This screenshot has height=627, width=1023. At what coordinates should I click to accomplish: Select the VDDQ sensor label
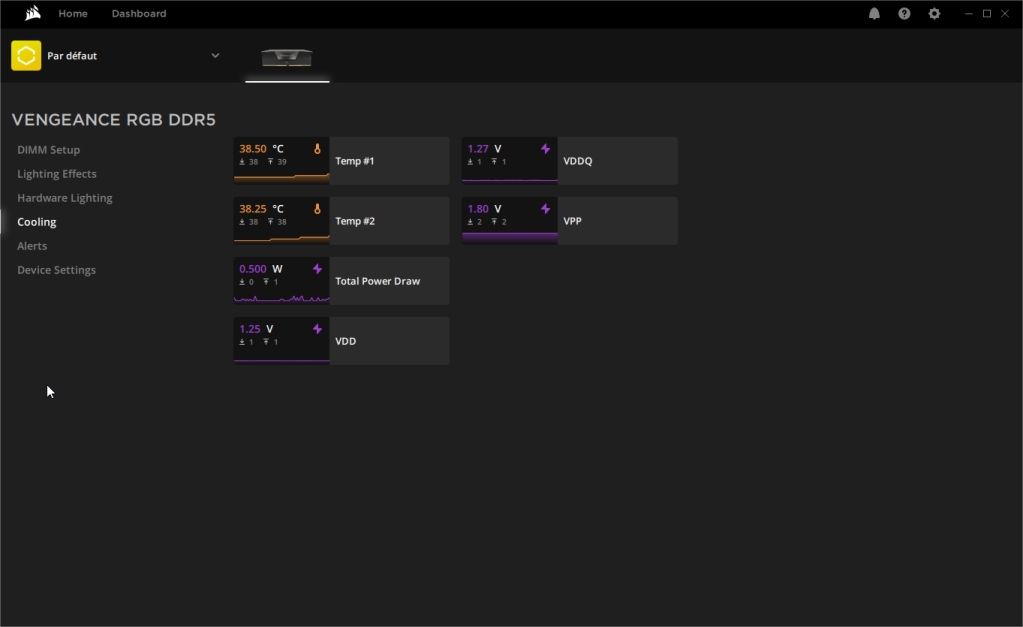click(578, 161)
